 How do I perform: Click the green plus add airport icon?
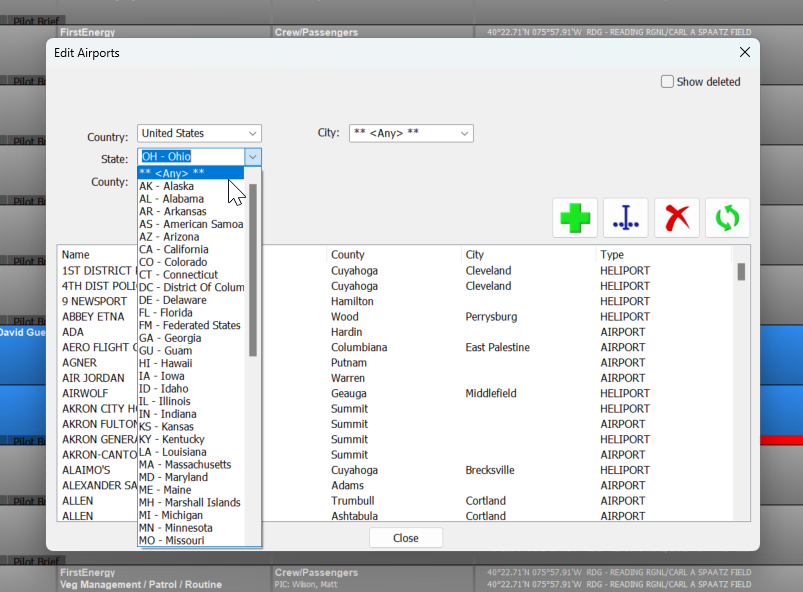click(x=575, y=217)
